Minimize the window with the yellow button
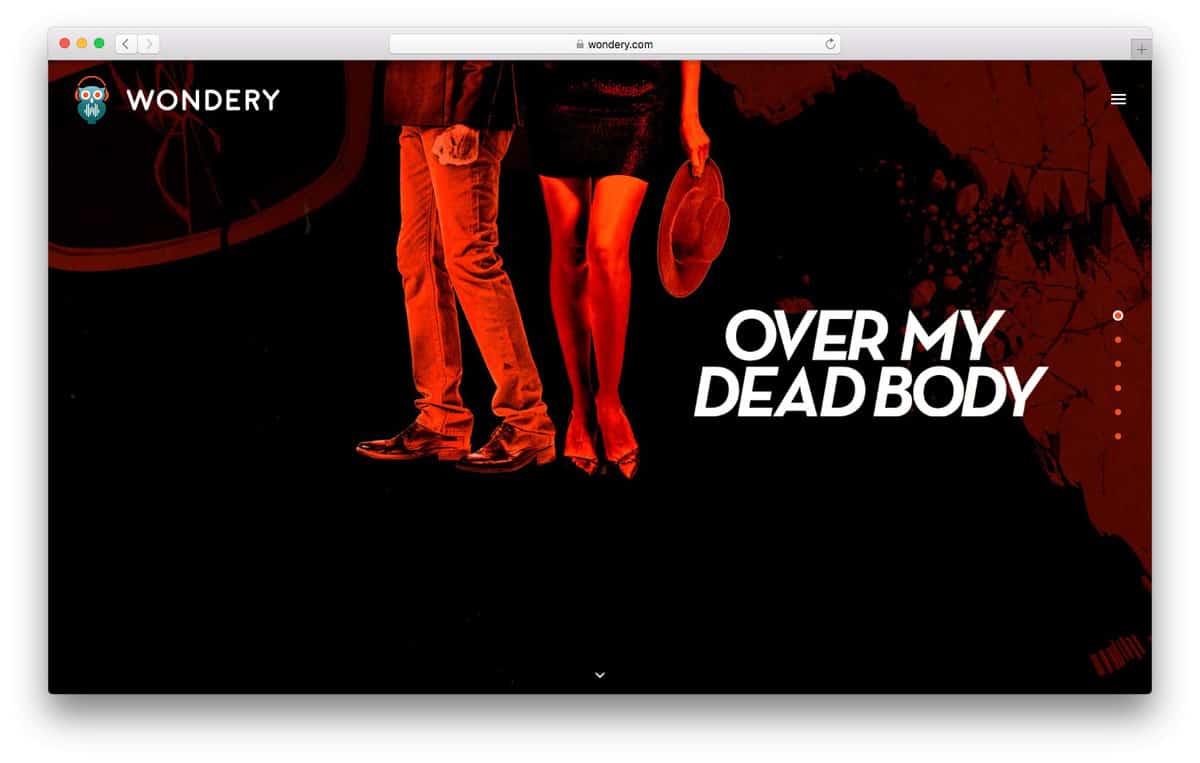This screenshot has width=1200, height=763. tap(82, 43)
